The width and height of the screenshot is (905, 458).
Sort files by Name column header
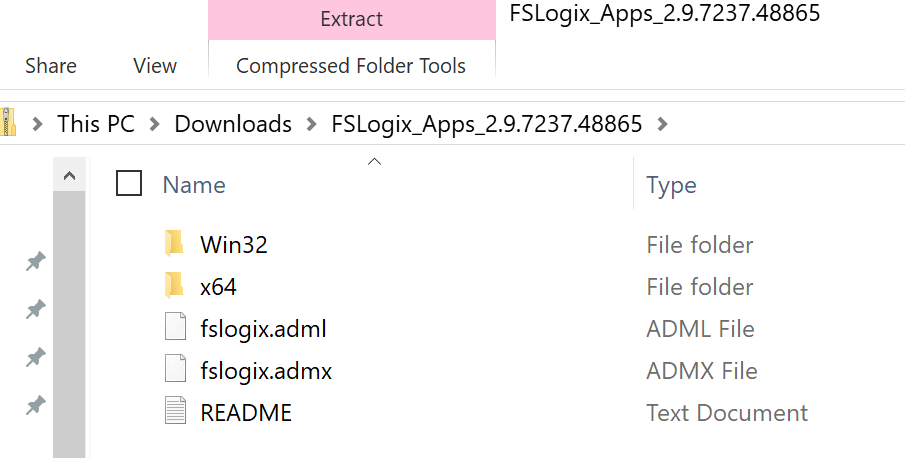click(194, 185)
